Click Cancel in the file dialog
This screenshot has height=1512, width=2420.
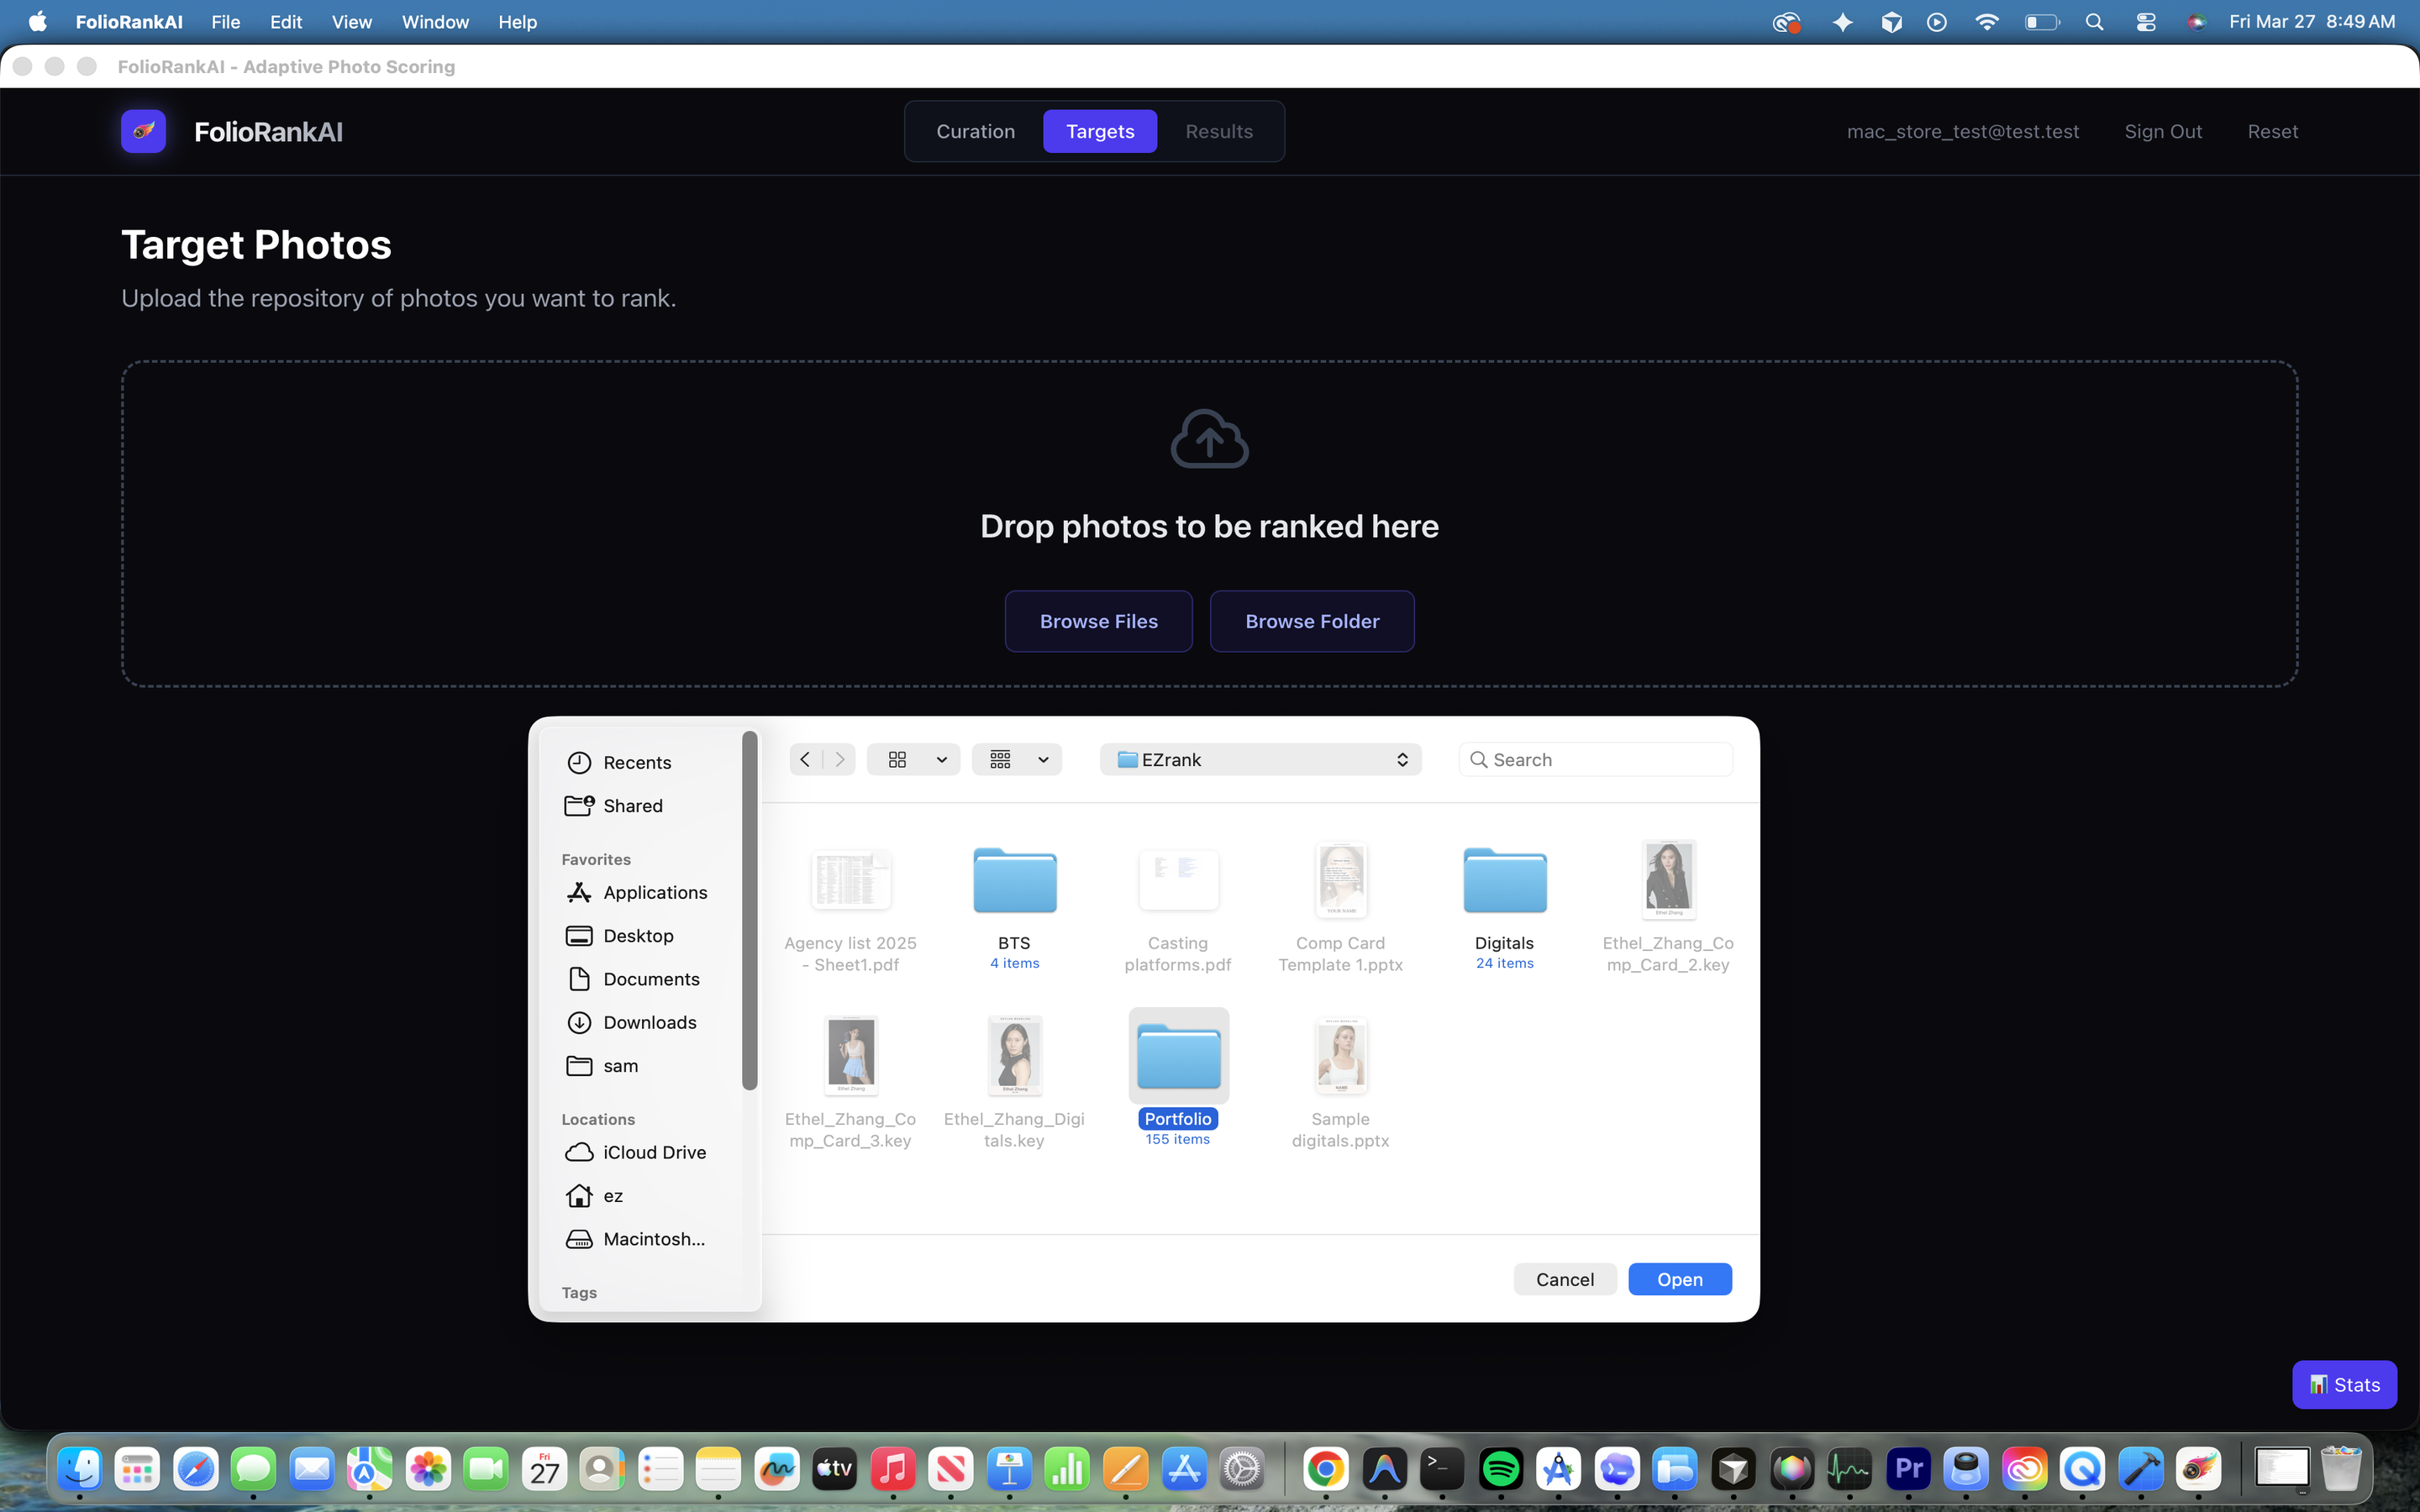coord(1564,1279)
